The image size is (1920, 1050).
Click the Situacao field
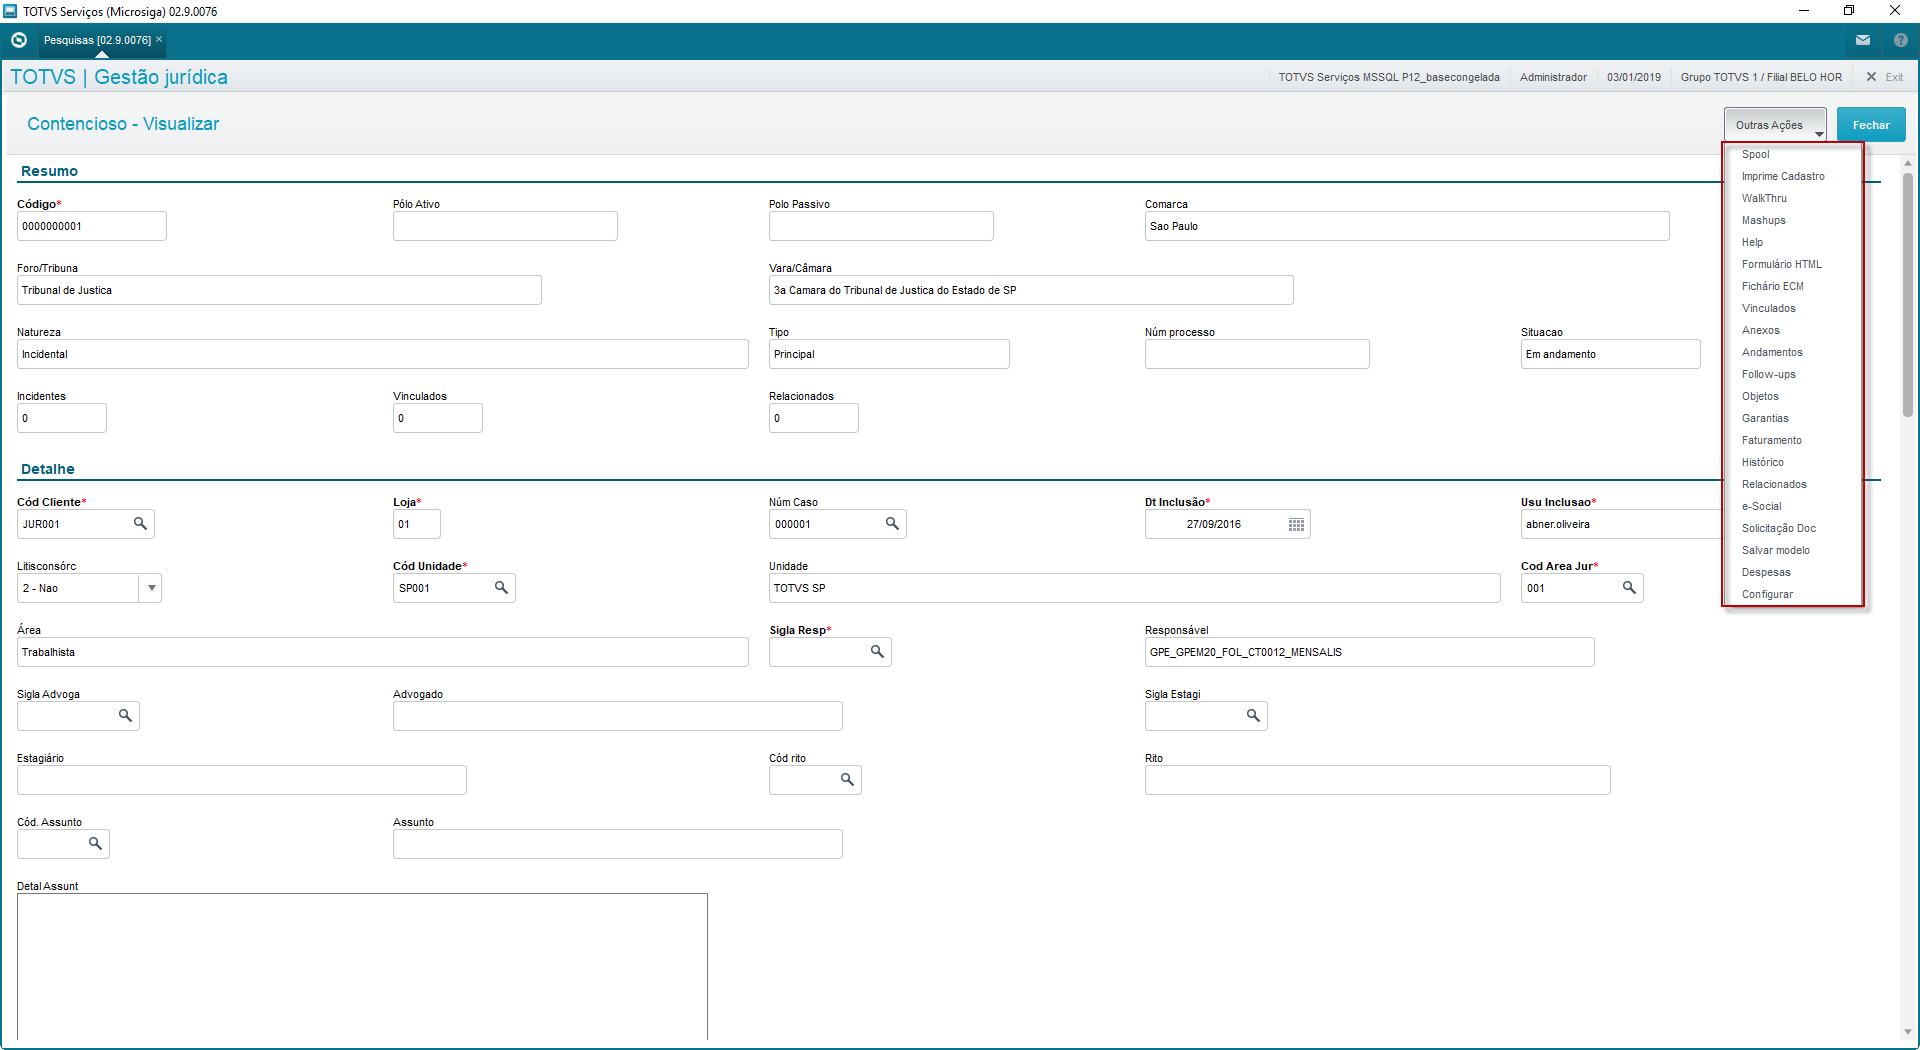[1611, 354]
